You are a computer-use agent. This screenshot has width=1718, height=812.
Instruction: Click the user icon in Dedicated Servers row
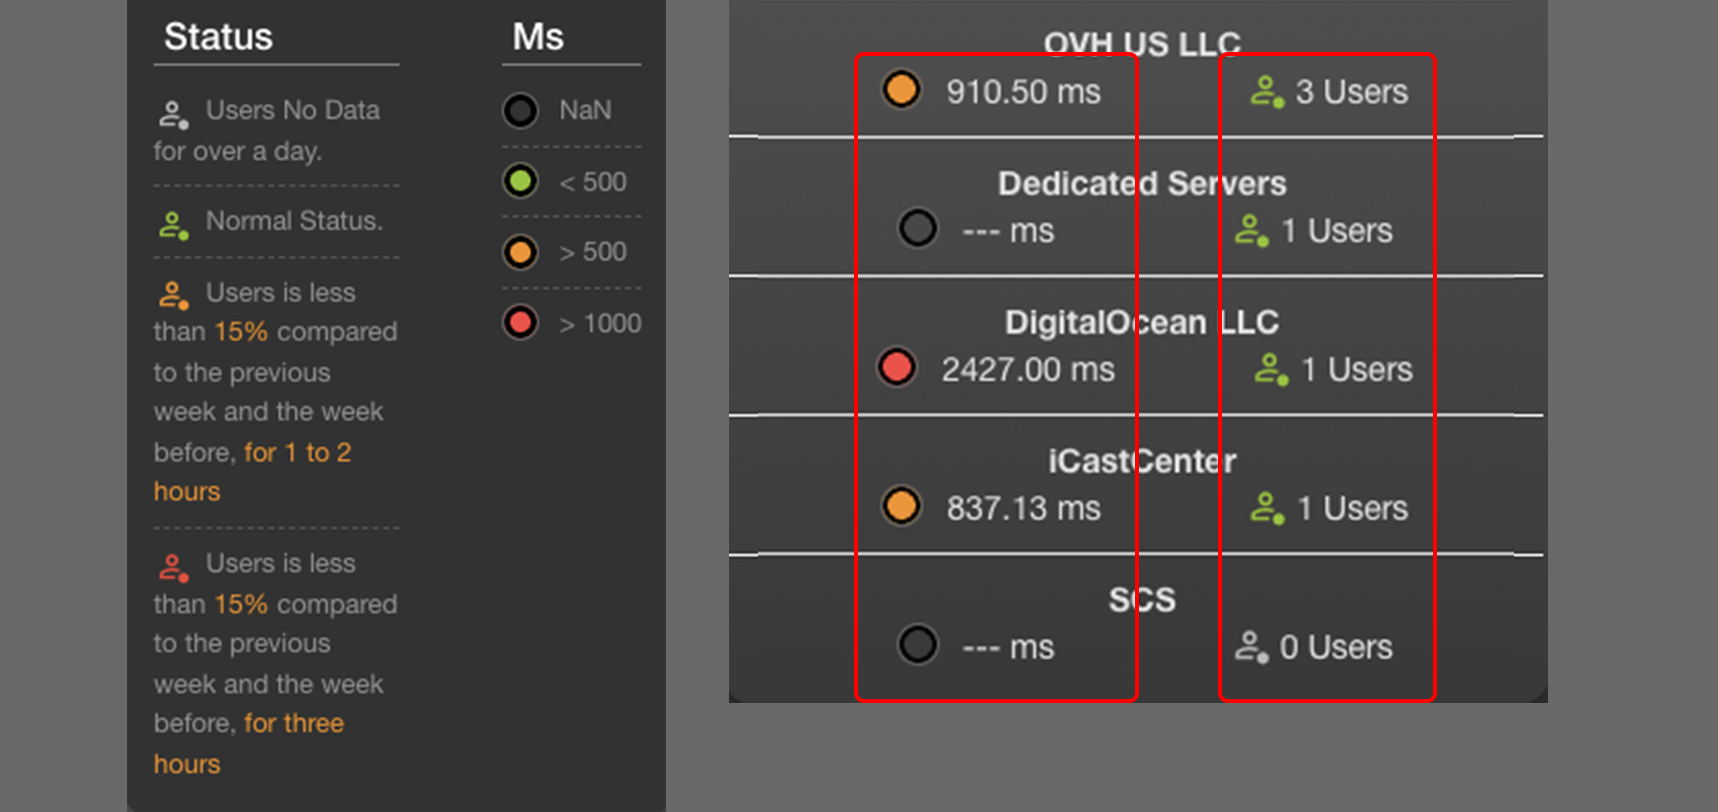click(1252, 231)
